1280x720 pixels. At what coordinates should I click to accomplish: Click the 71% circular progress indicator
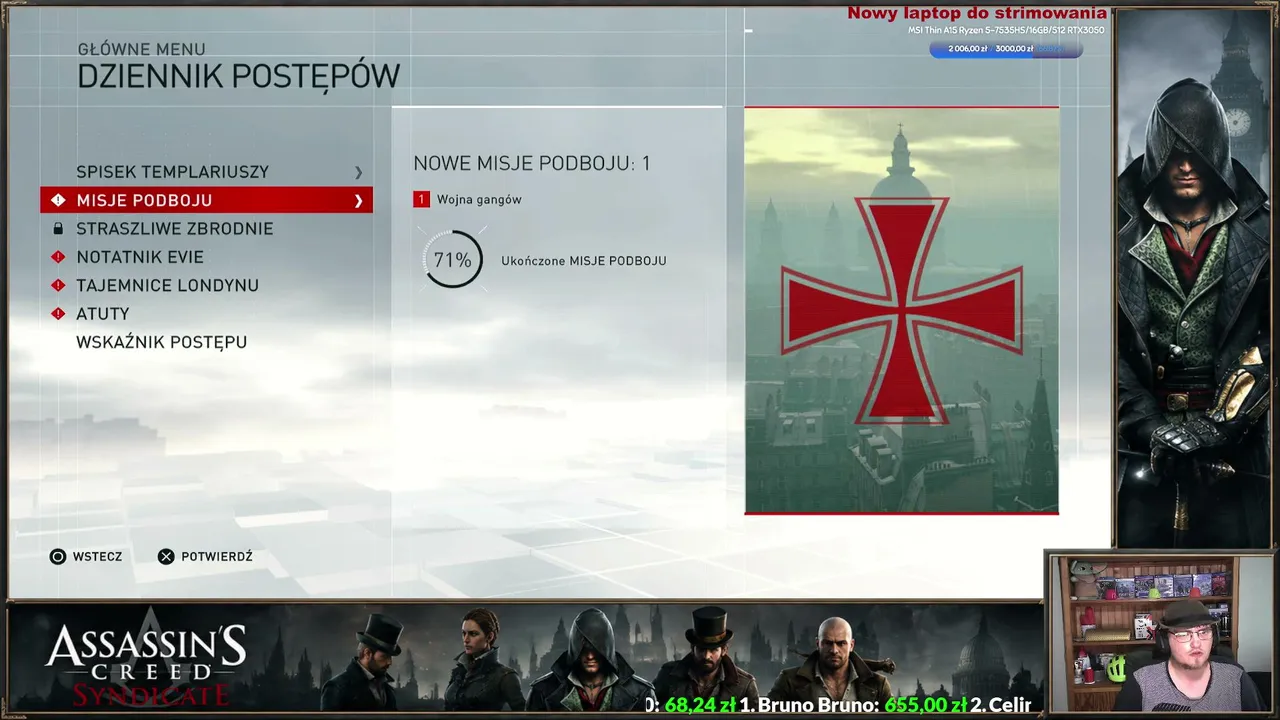tap(452, 260)
